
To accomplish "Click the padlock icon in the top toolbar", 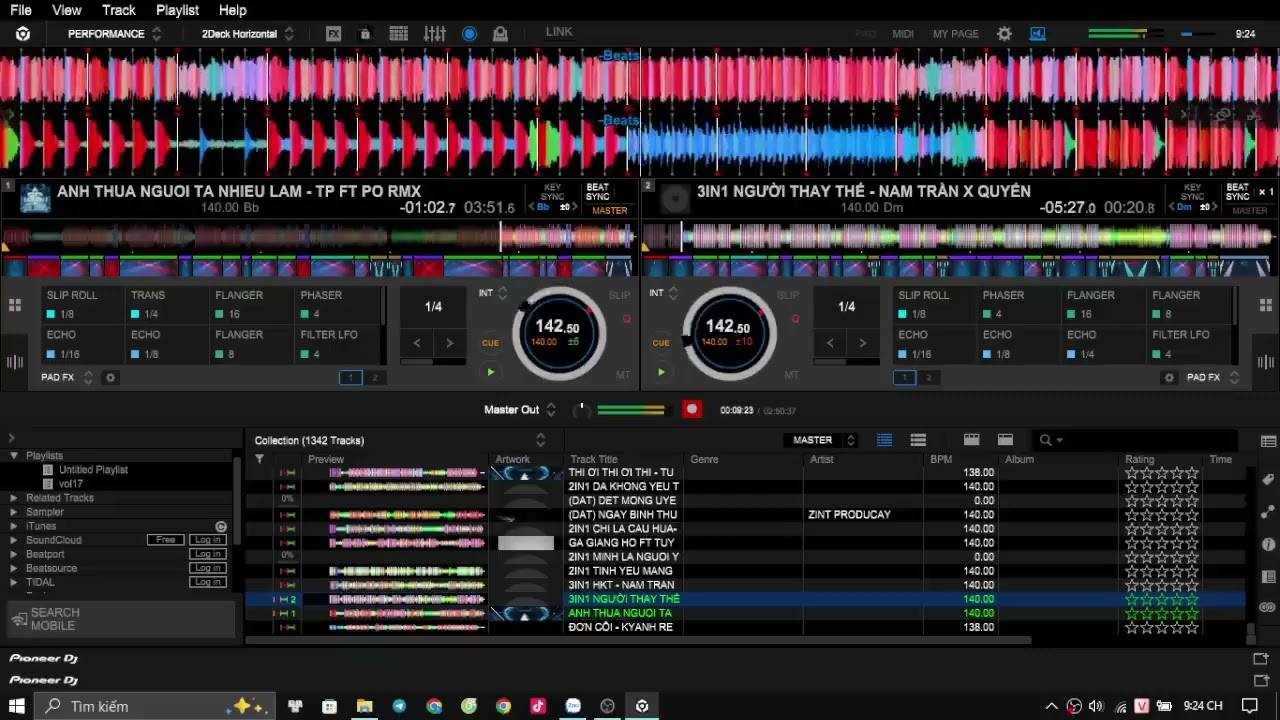I will 365,33.
